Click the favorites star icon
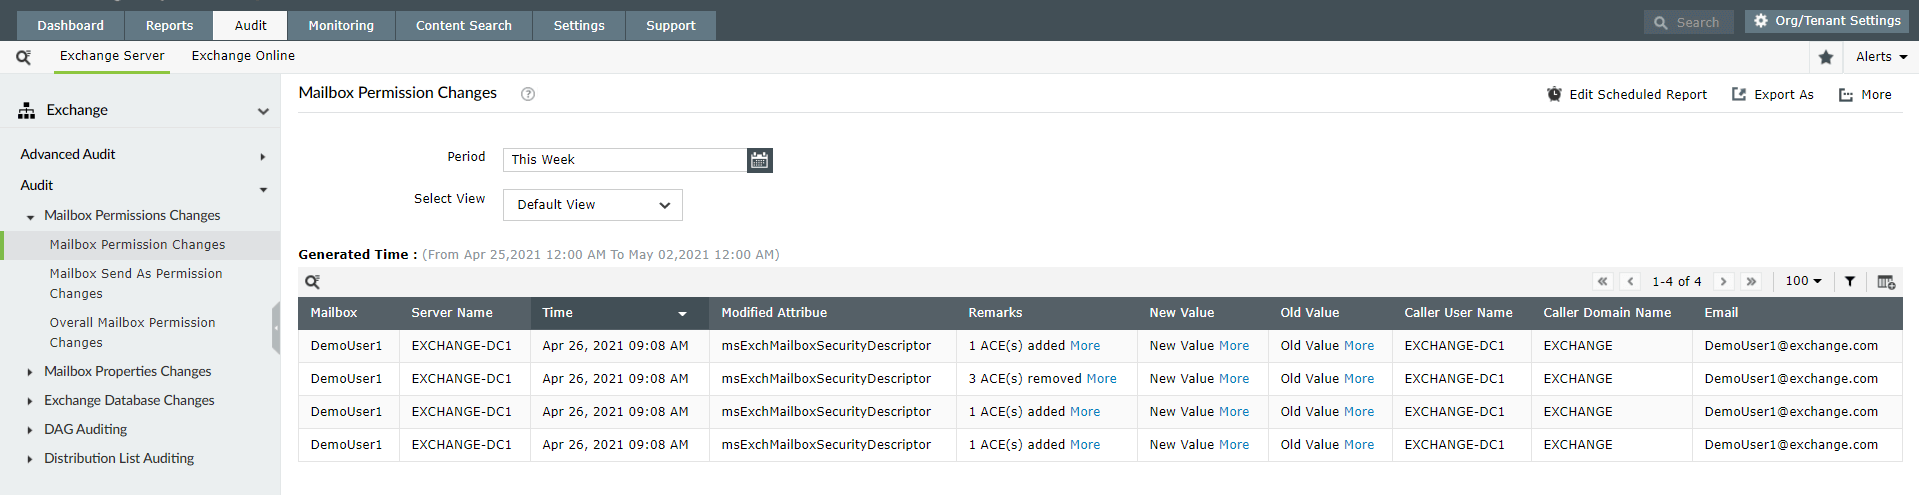The image size is (1919, 495). click(1826, 57)
